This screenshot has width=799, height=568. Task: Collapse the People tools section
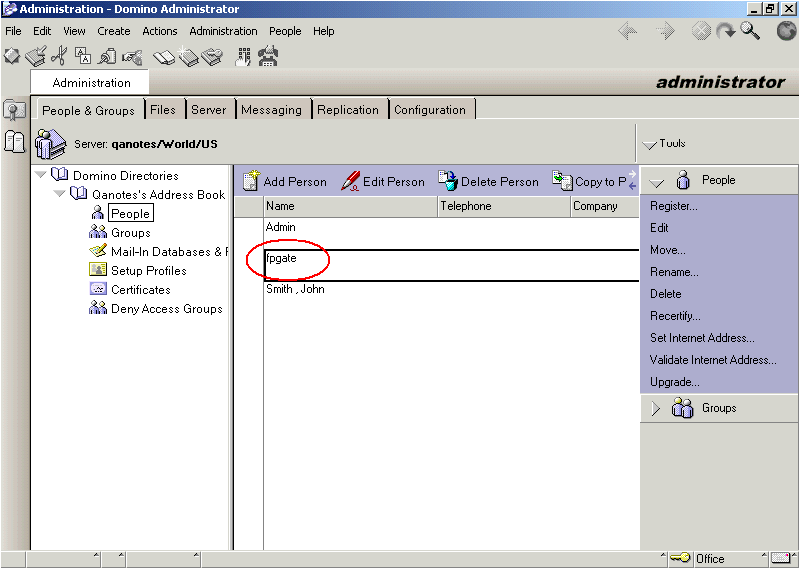[656, 182]
